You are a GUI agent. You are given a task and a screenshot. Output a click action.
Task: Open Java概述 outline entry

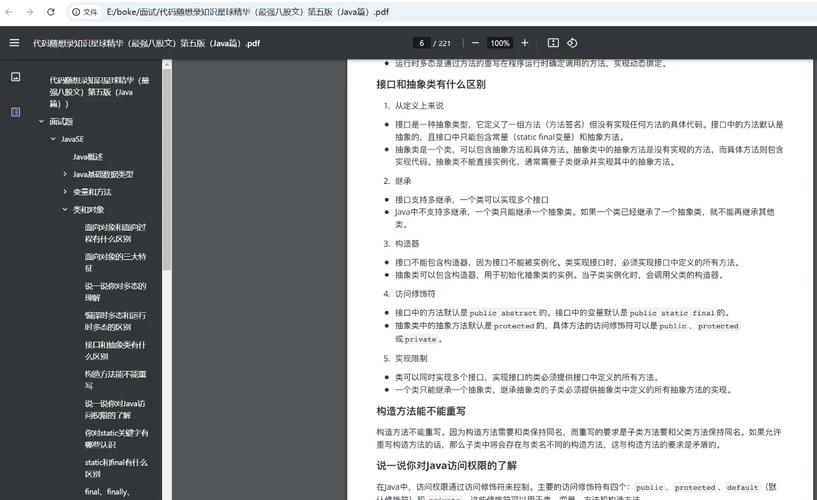[x=88, y=157]
